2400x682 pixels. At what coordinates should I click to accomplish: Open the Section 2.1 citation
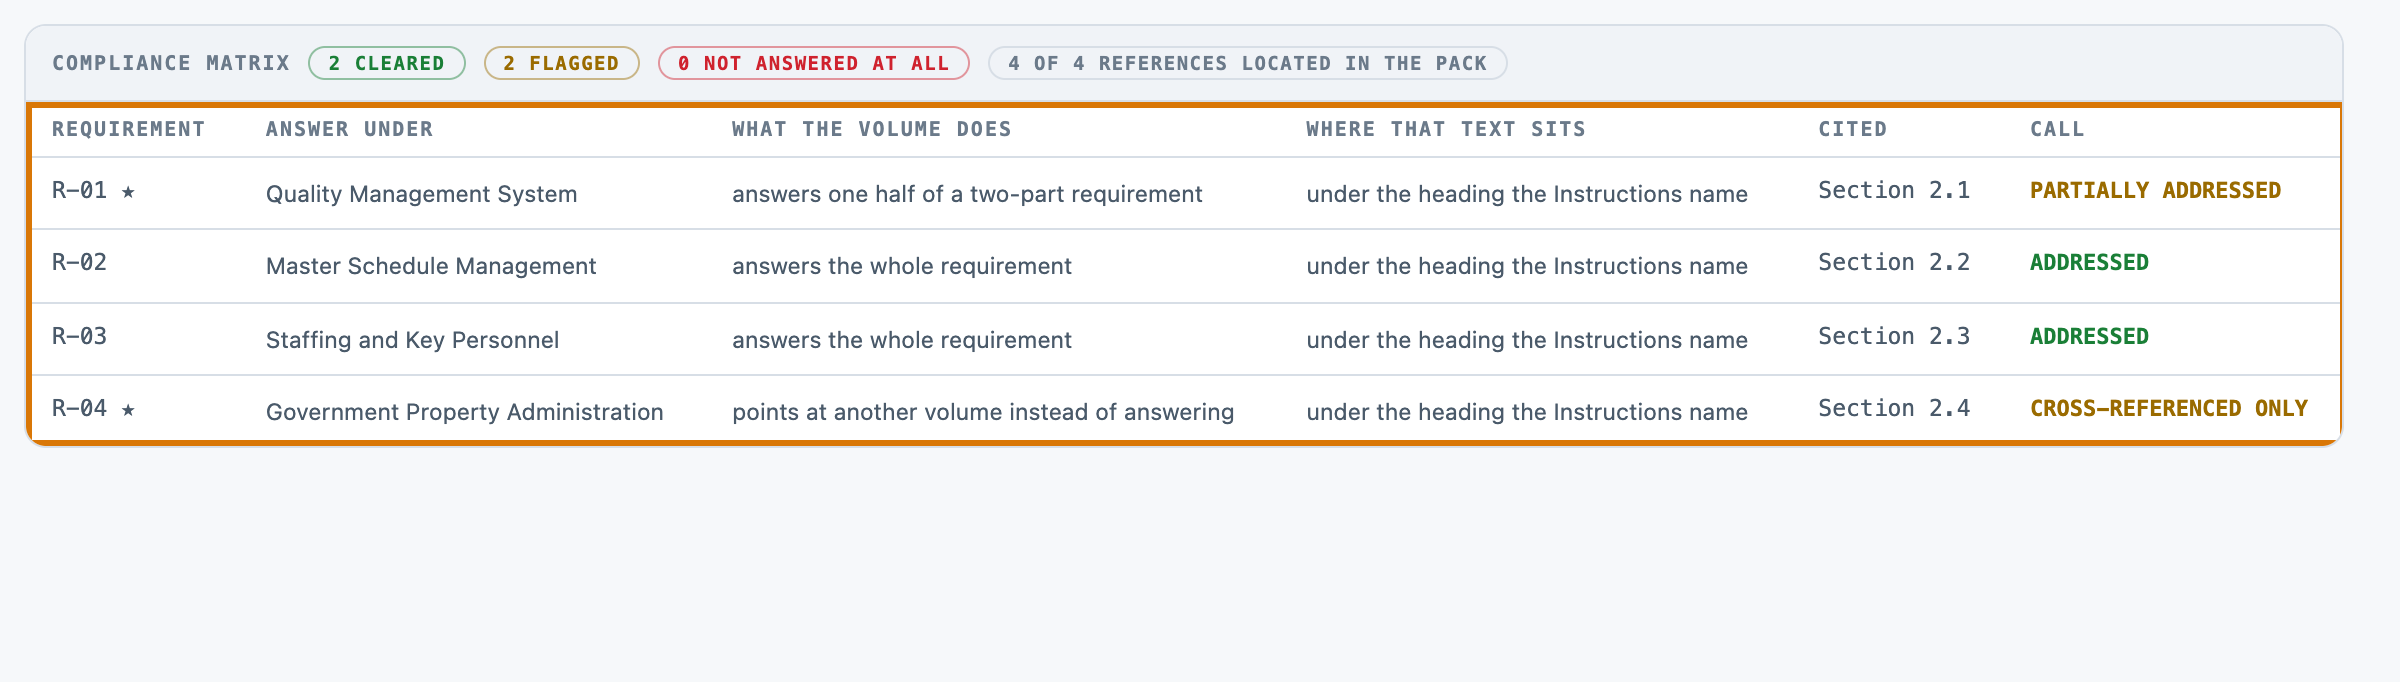click(x=1894, y=190)
